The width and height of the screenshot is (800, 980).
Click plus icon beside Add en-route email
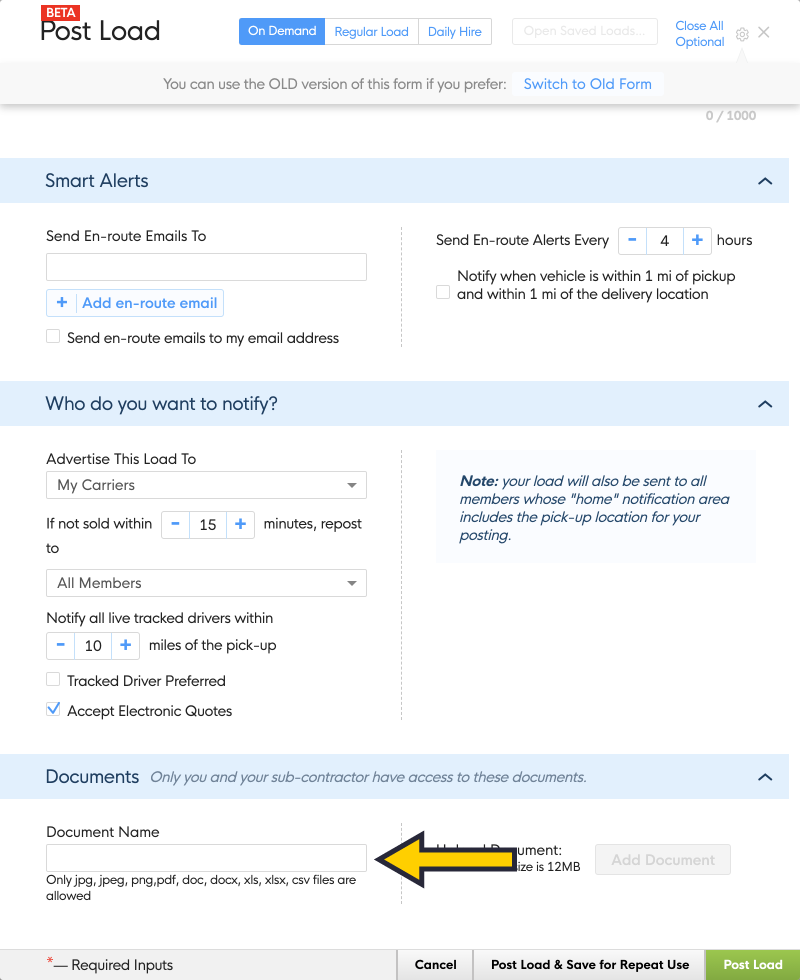point(62,303)
